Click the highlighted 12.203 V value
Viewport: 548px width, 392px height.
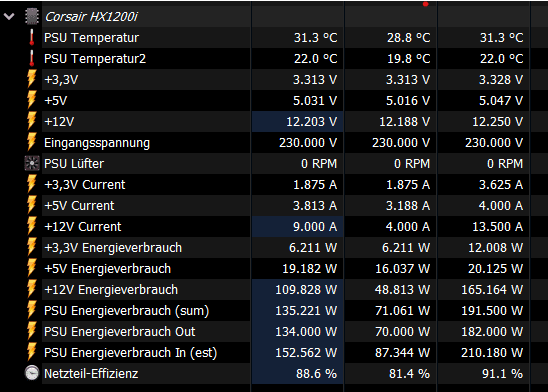[x=311, y=122]
